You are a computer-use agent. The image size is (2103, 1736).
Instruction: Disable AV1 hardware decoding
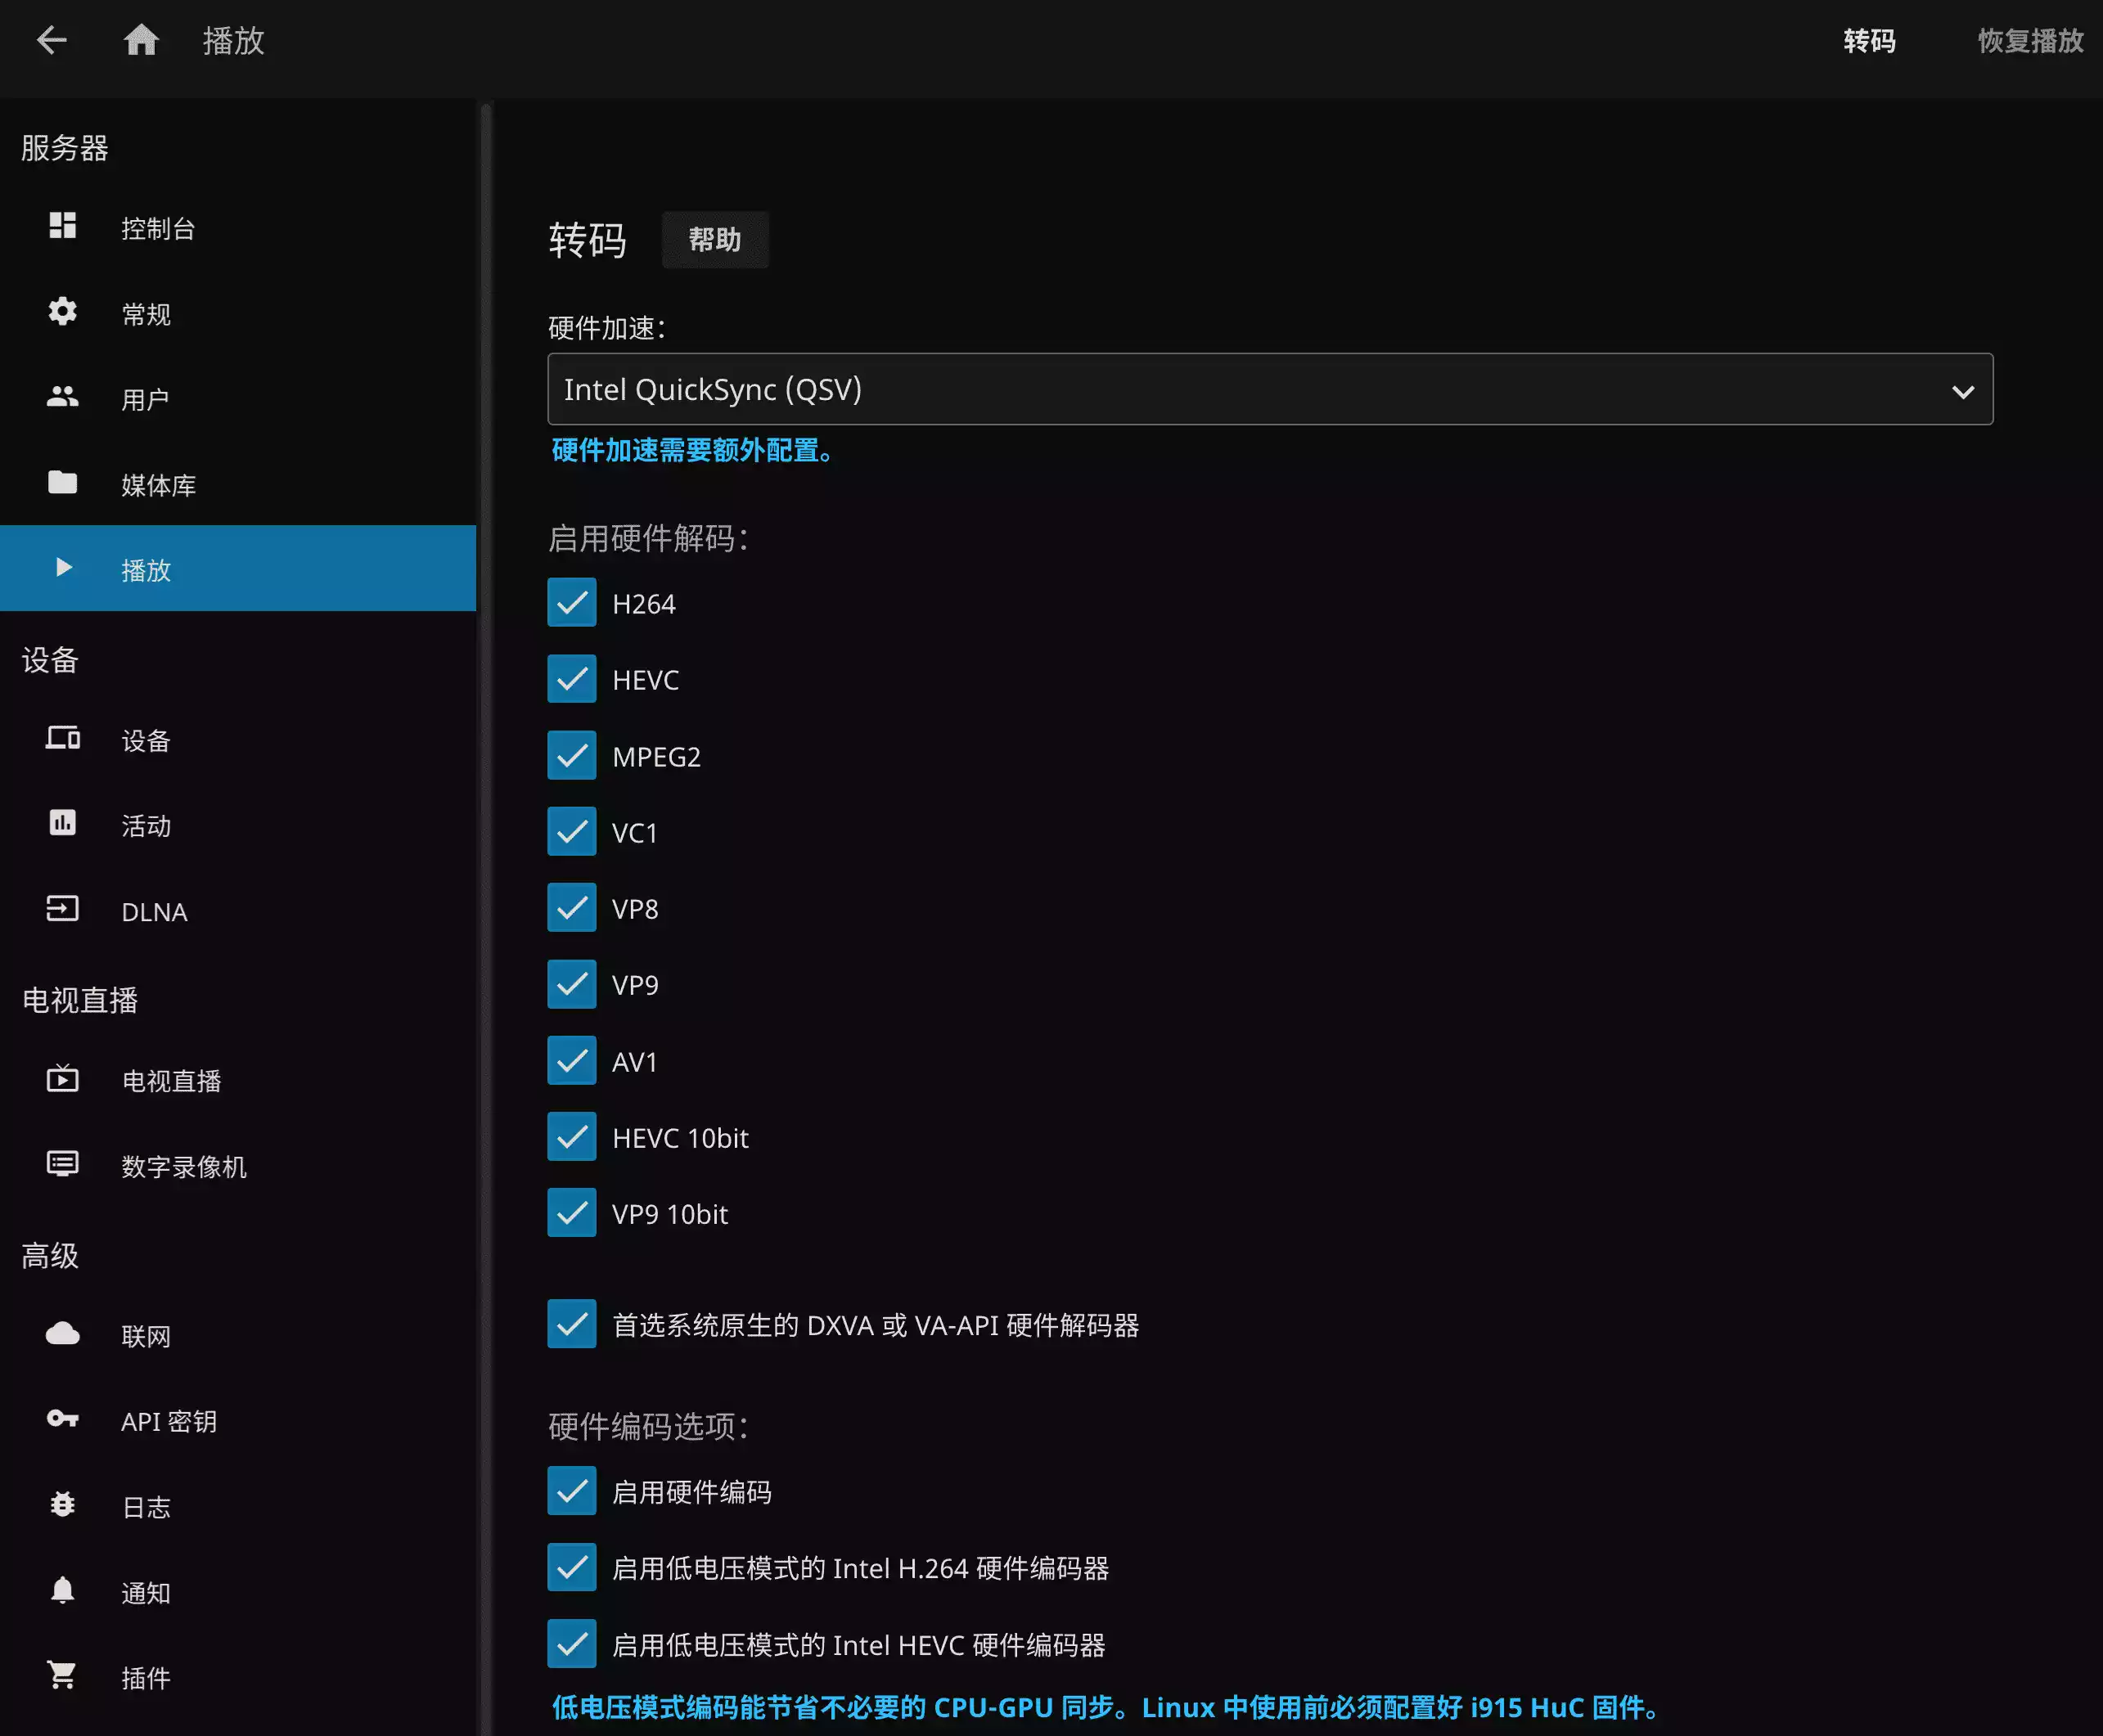click(x=571, y=1061)
